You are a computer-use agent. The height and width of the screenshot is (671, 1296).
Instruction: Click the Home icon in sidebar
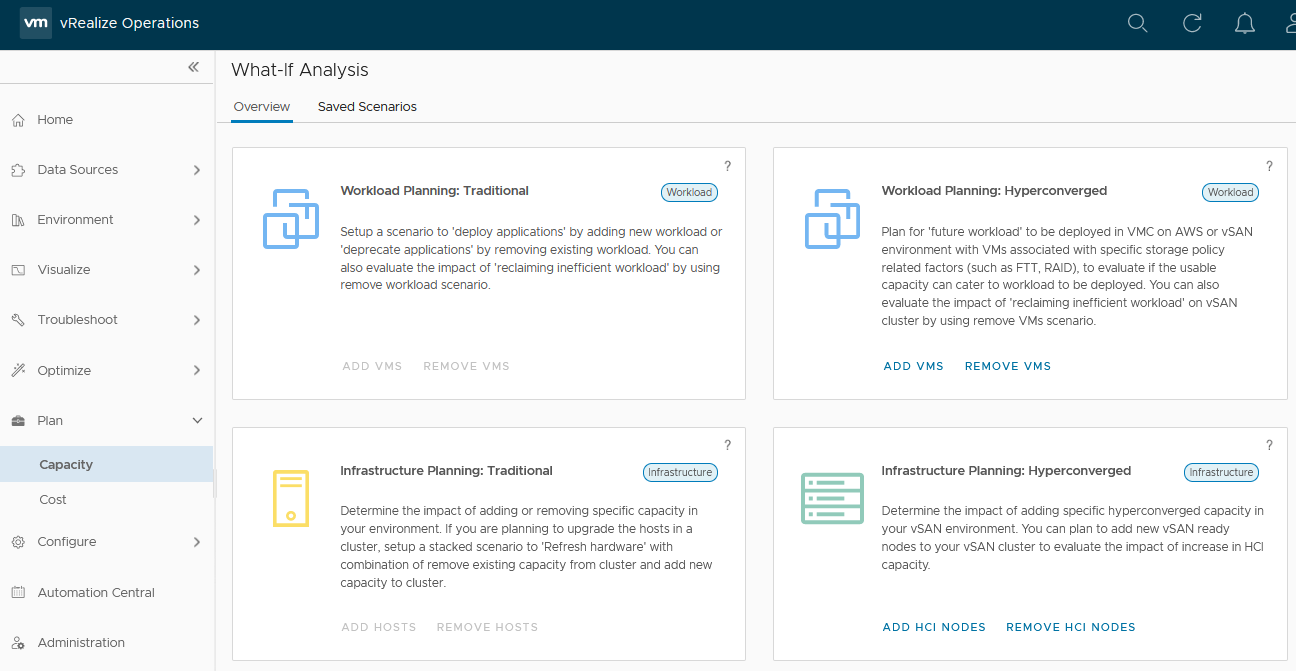coord(18,120)
